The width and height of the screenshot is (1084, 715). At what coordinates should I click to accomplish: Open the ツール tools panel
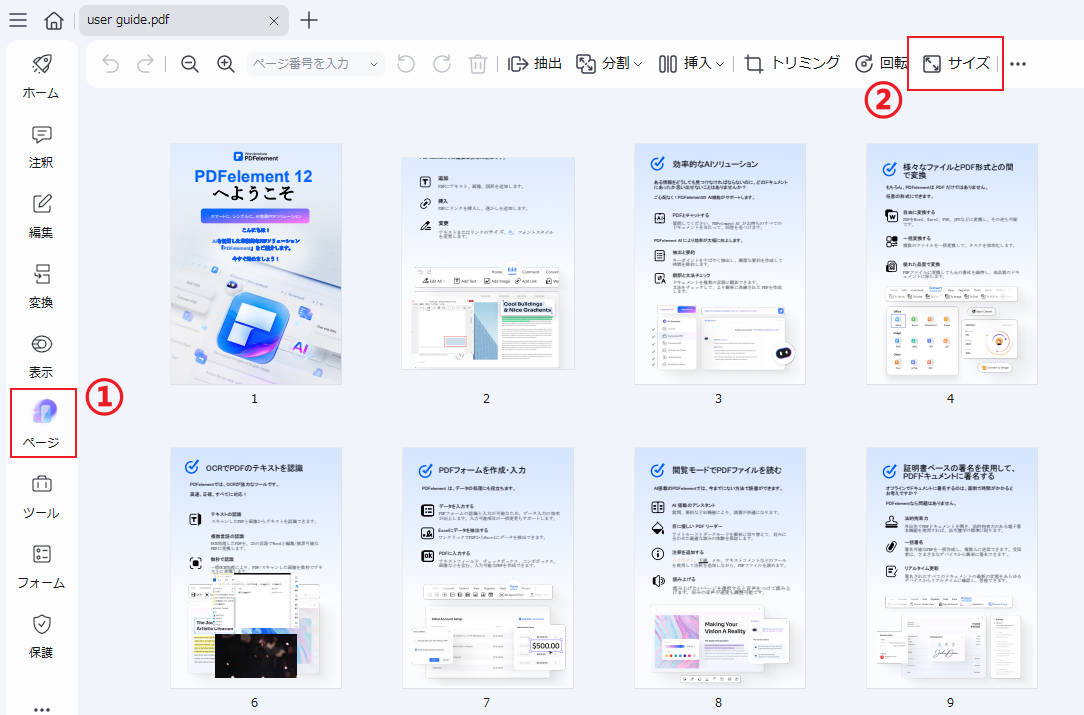tap(40, 493)
